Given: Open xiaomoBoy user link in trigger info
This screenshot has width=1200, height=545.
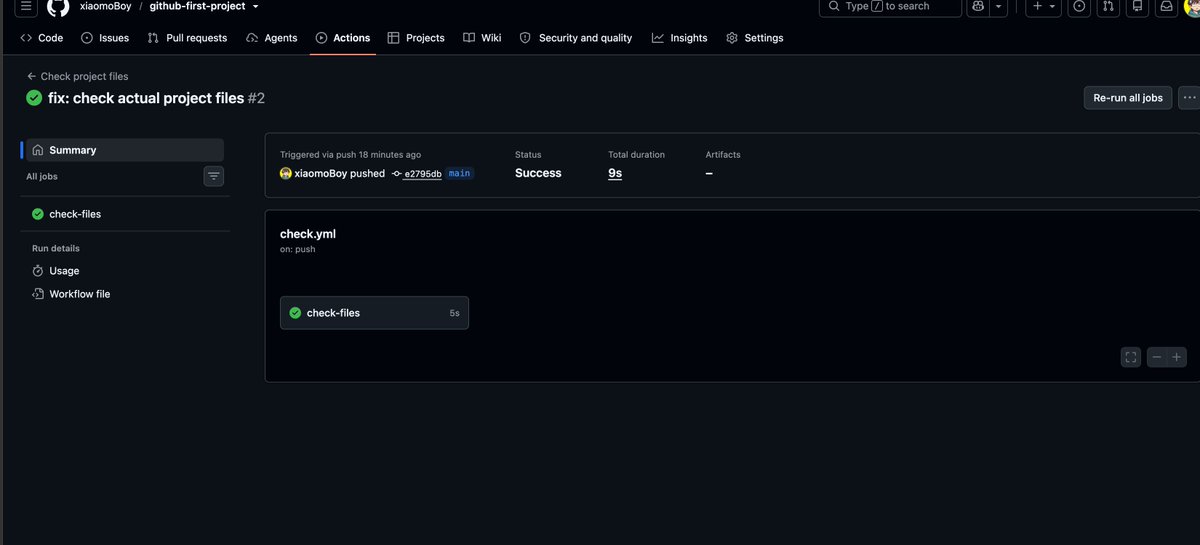Looking at the screenshot, I should [320, 173].
